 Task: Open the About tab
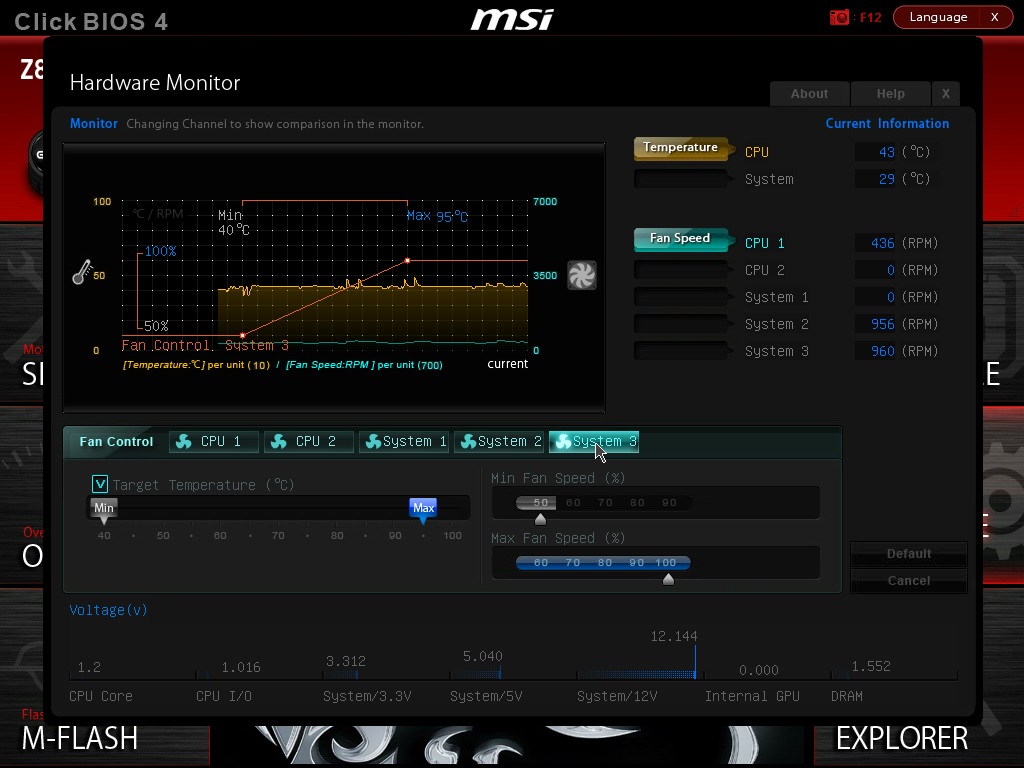(810, 93)
